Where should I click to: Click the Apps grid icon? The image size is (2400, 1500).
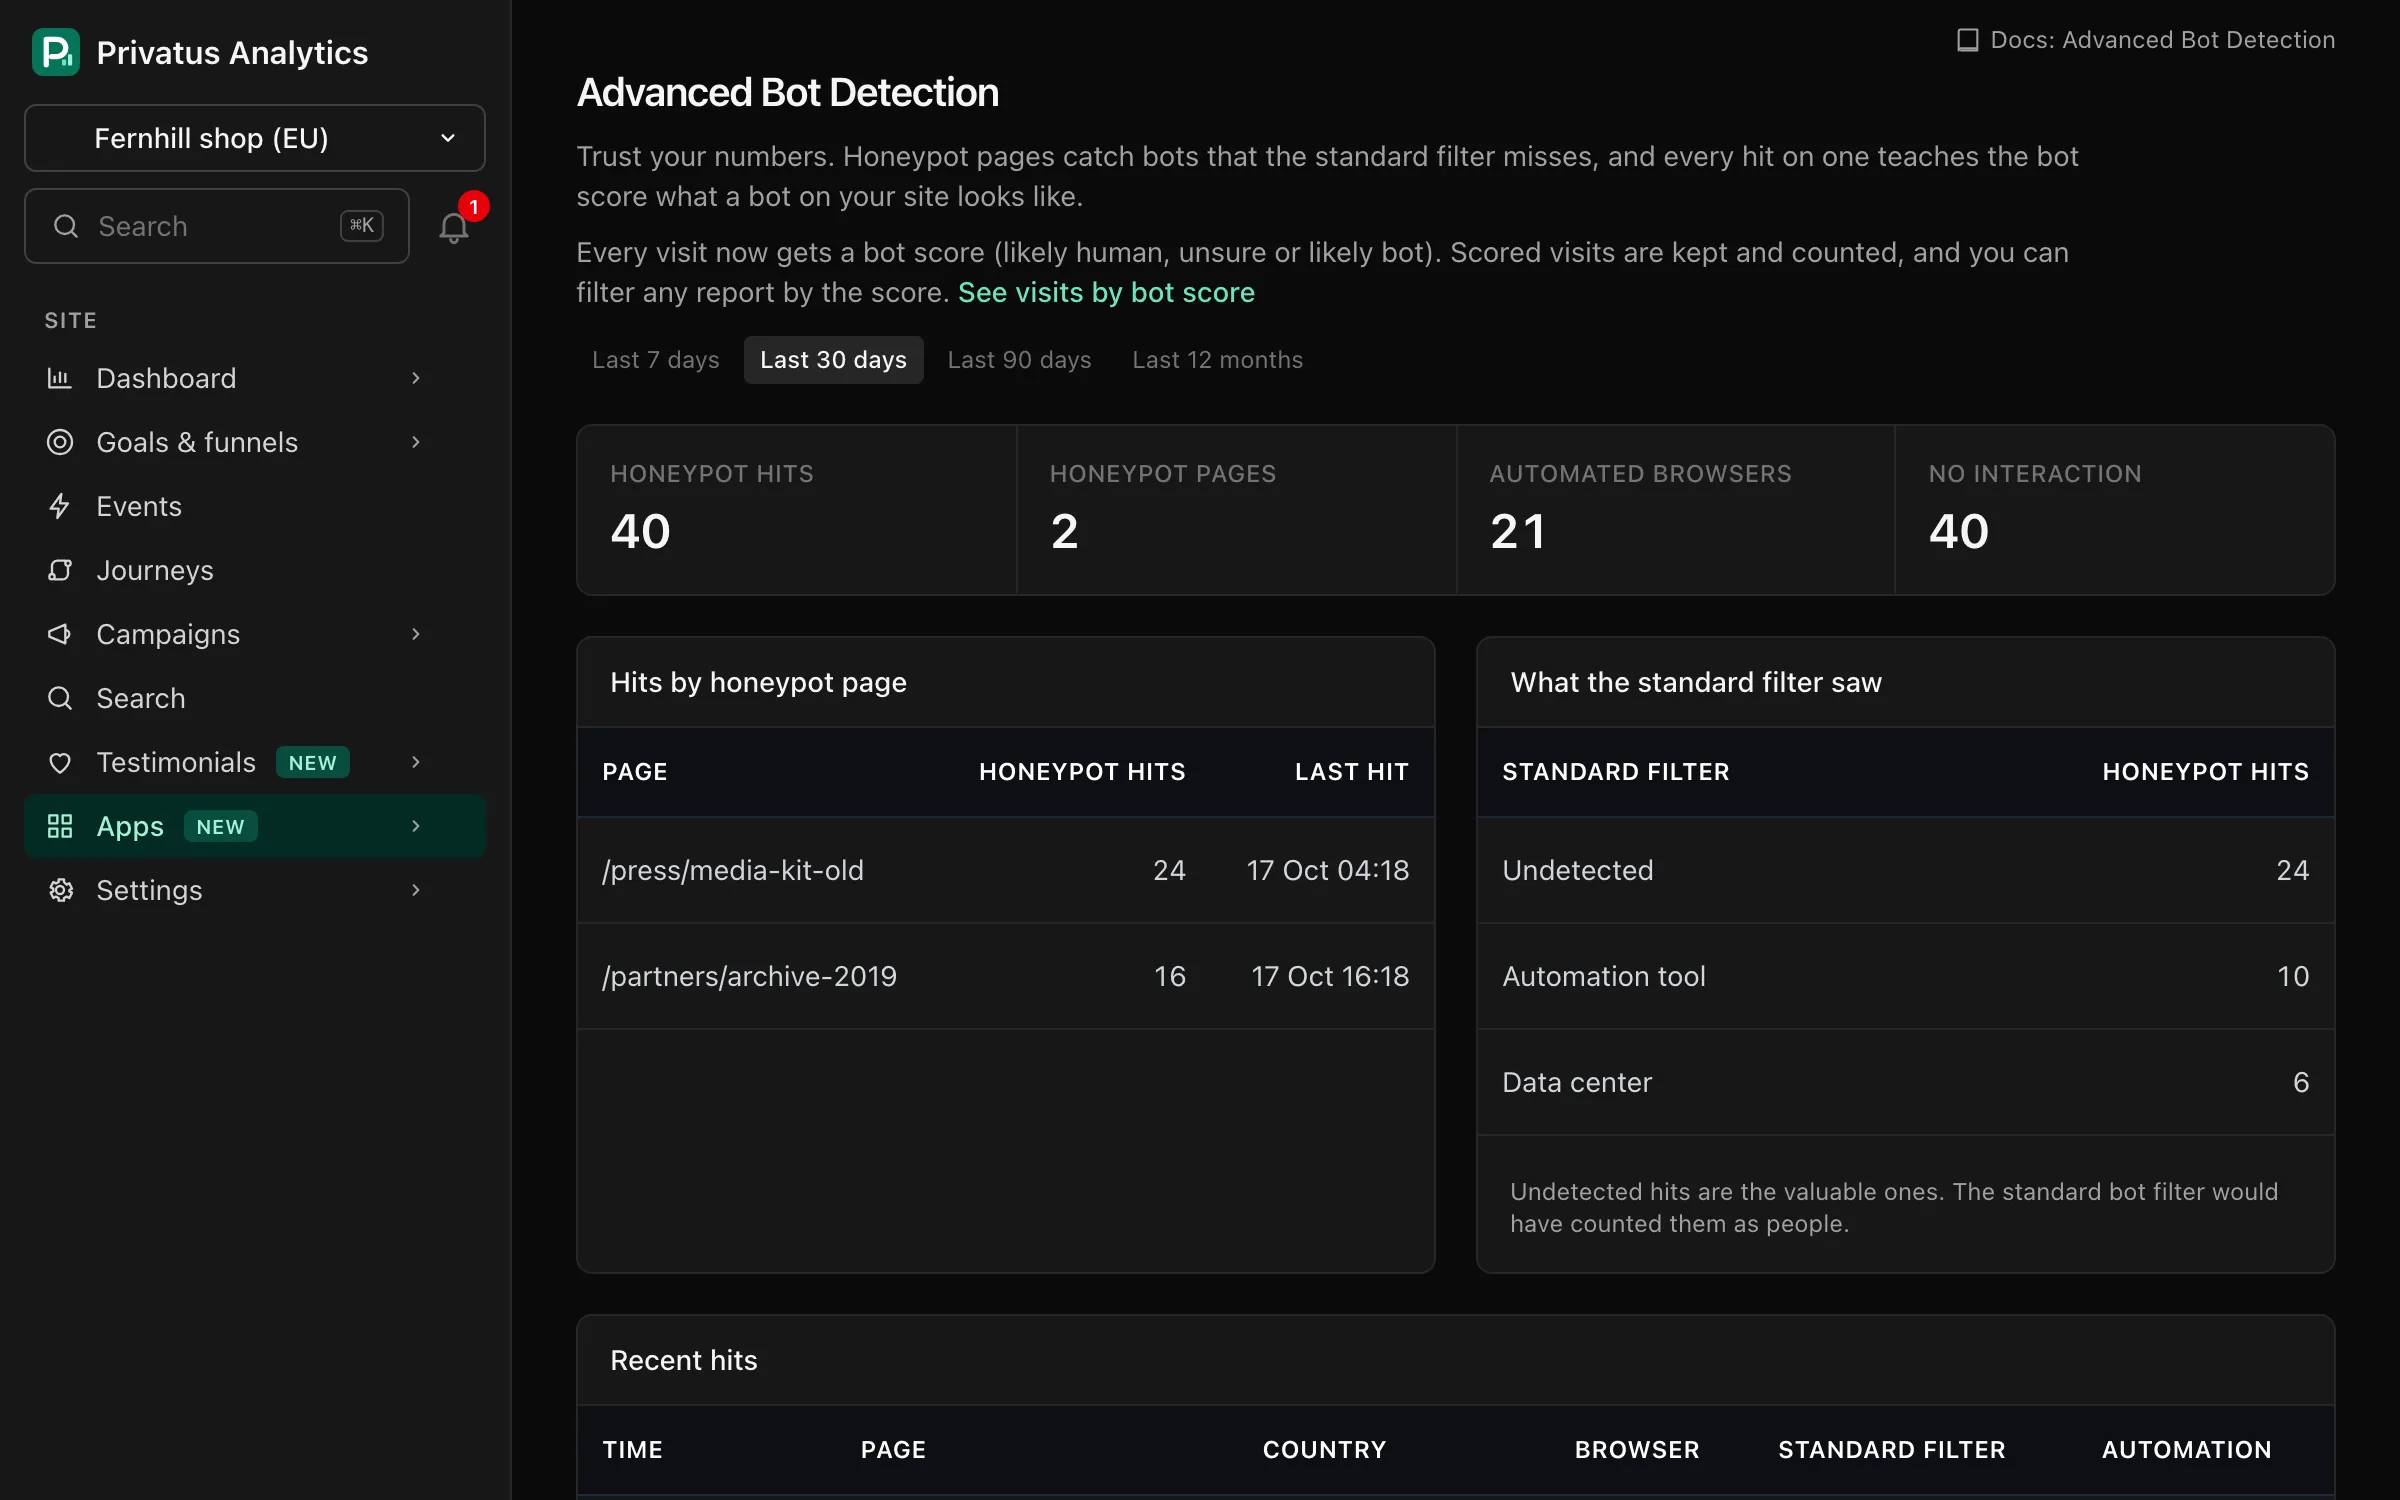[x=60, y=826]
